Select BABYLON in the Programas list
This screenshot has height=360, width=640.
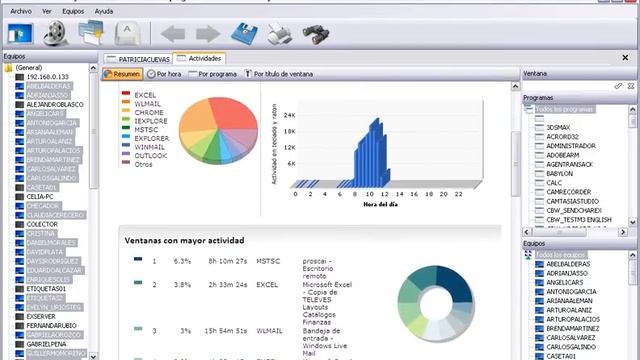[x=560, y=174]
